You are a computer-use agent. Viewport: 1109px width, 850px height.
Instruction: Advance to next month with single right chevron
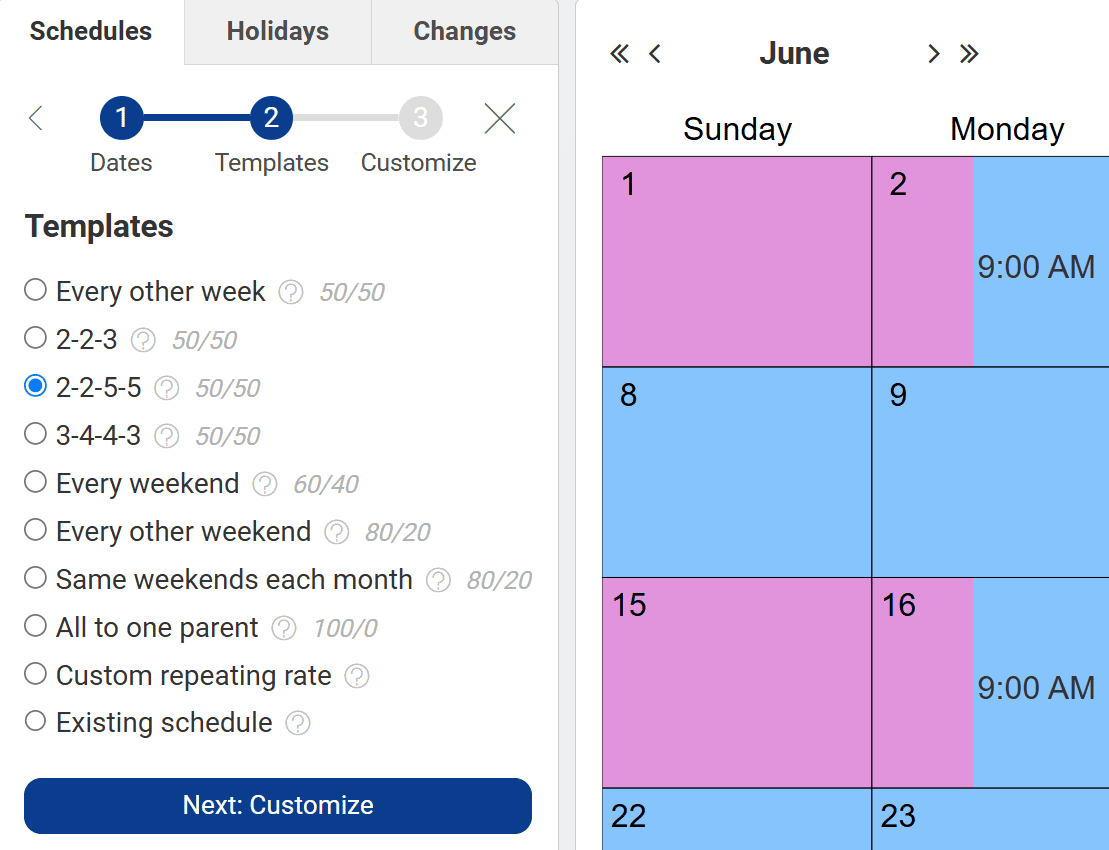pos(933,54)
